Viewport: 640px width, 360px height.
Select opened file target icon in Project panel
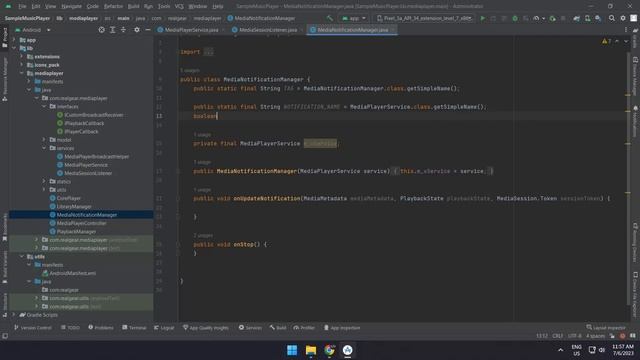pos(101,30)
